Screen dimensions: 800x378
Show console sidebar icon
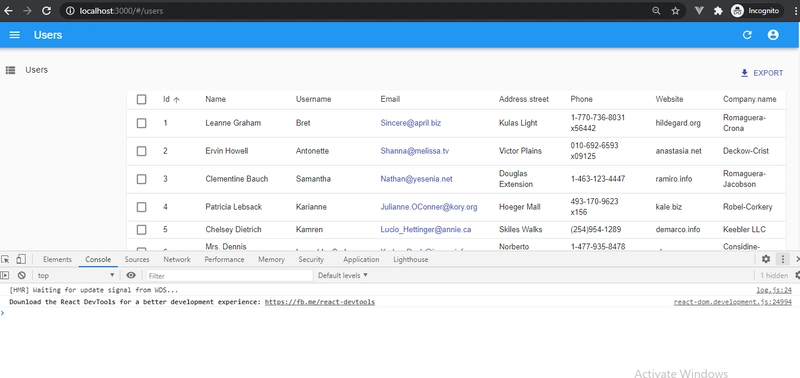5,275
